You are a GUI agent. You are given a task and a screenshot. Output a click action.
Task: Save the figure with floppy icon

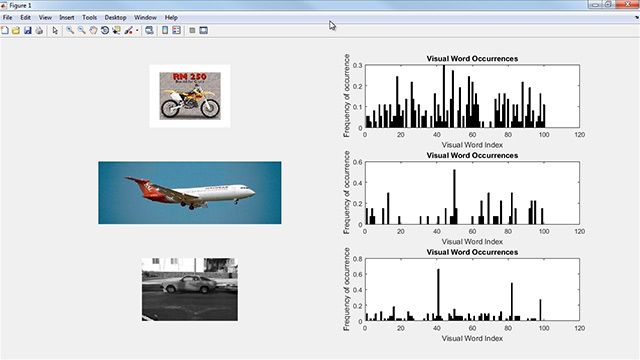pos(27,31)
